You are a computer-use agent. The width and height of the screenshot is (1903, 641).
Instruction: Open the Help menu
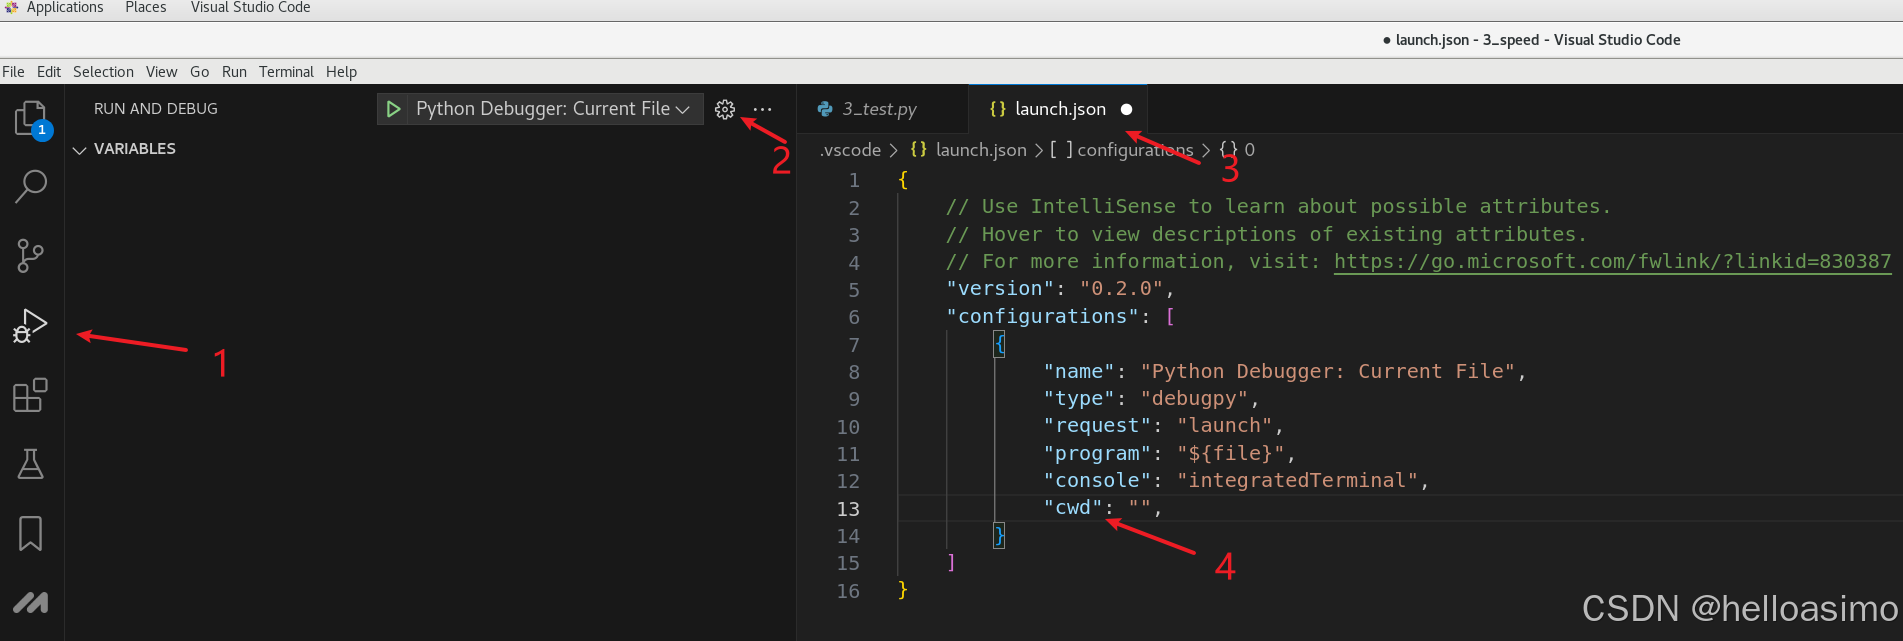pos(341,72)
